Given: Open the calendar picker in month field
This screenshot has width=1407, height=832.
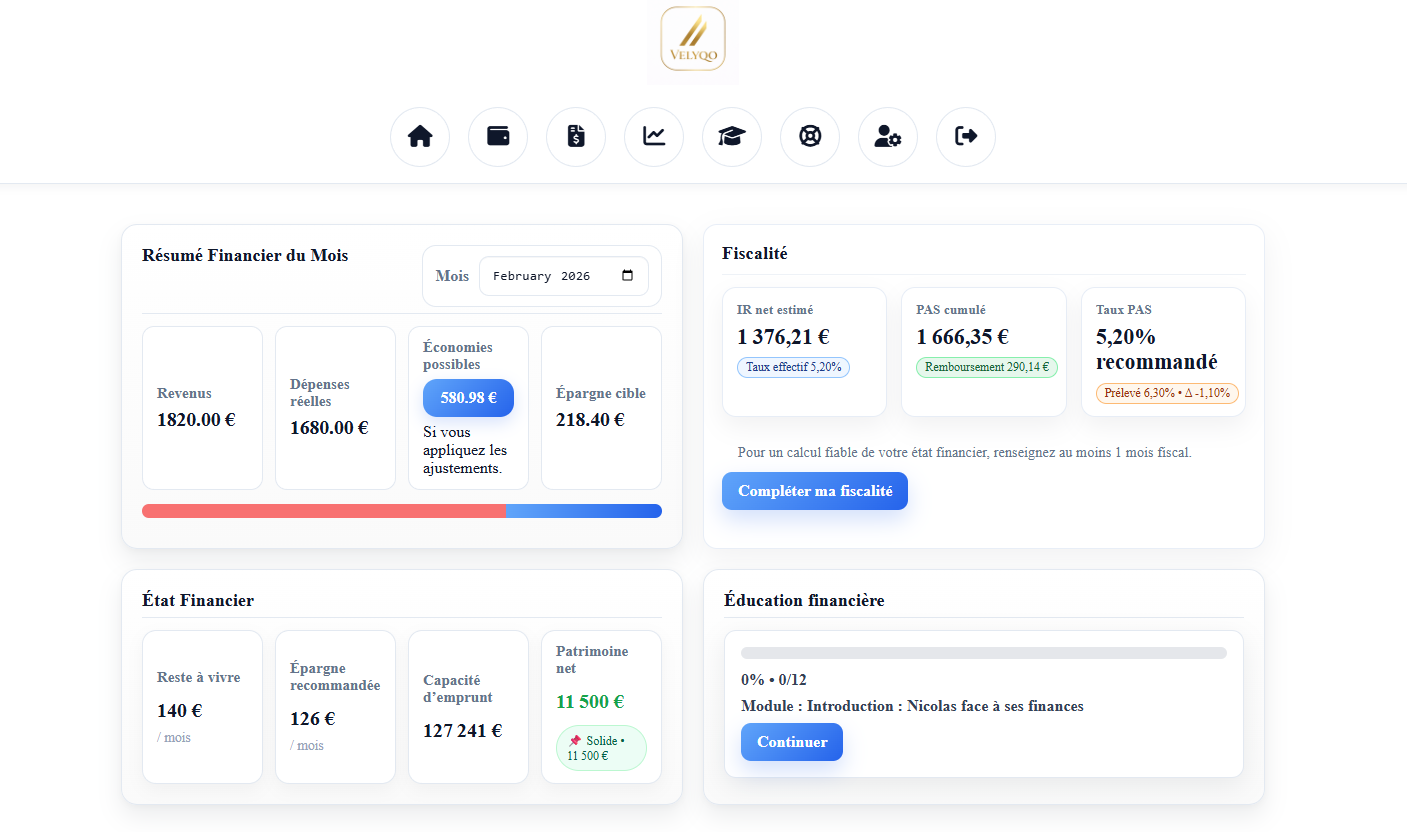Looking at the screenshot, I should pos(628,276).
